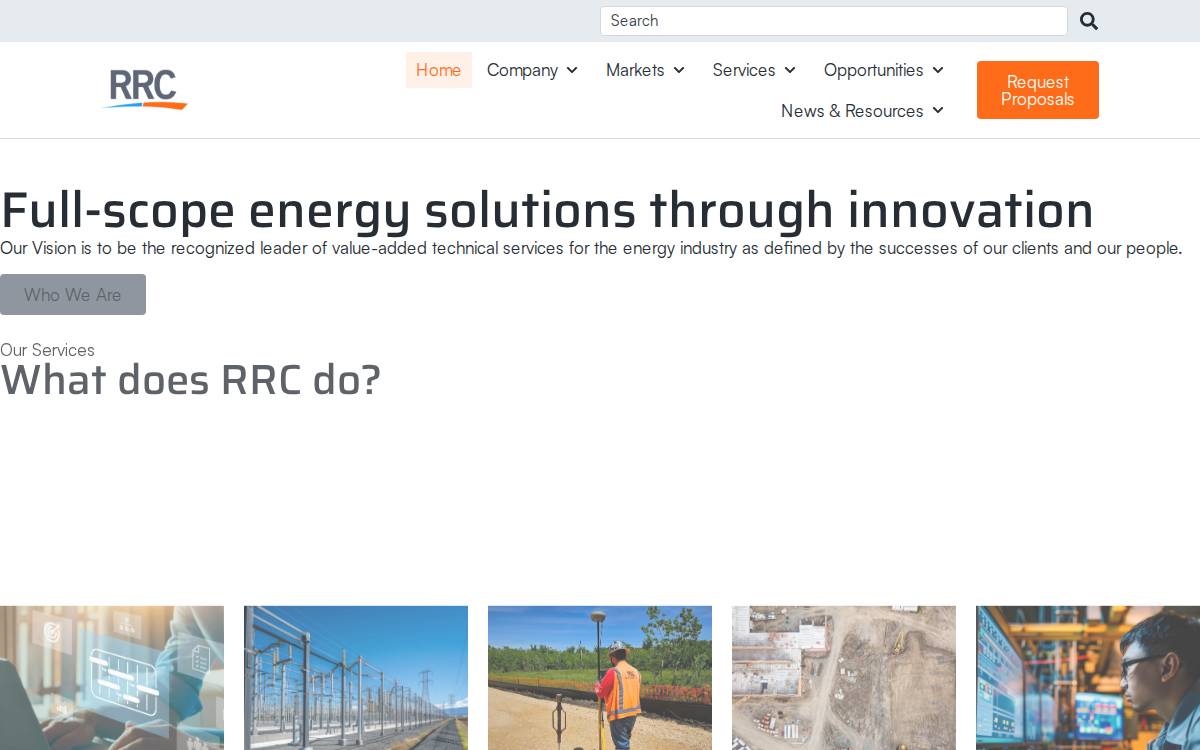Open the electrical substation service image
Screen dimensions: 1200x750
point(356,678)
